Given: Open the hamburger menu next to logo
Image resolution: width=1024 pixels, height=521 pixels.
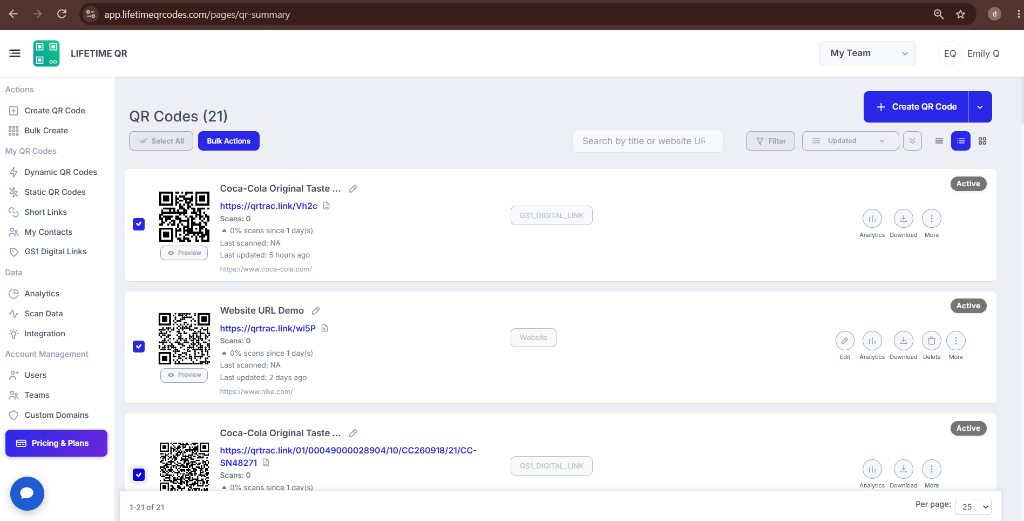Looking at the screenshot, I should tap(14, 53).
